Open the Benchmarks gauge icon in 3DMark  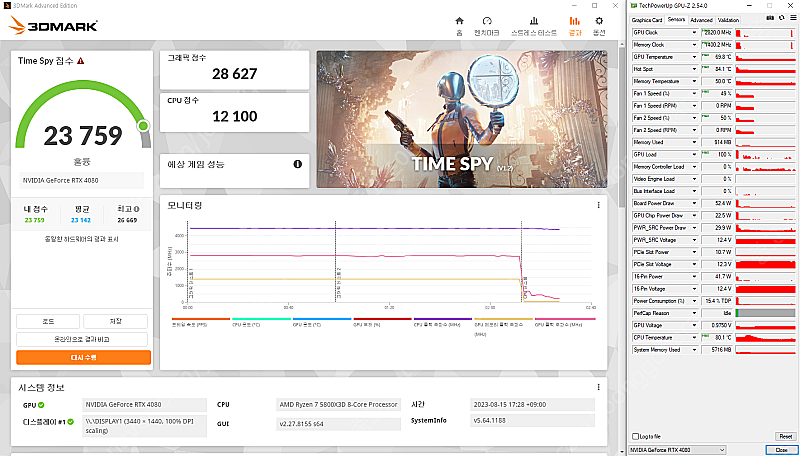487,21
